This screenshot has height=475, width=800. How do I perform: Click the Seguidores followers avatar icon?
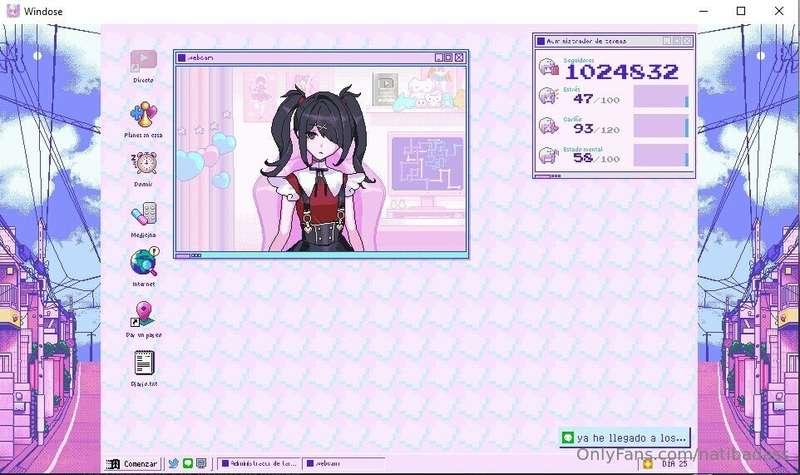[548, 67]
